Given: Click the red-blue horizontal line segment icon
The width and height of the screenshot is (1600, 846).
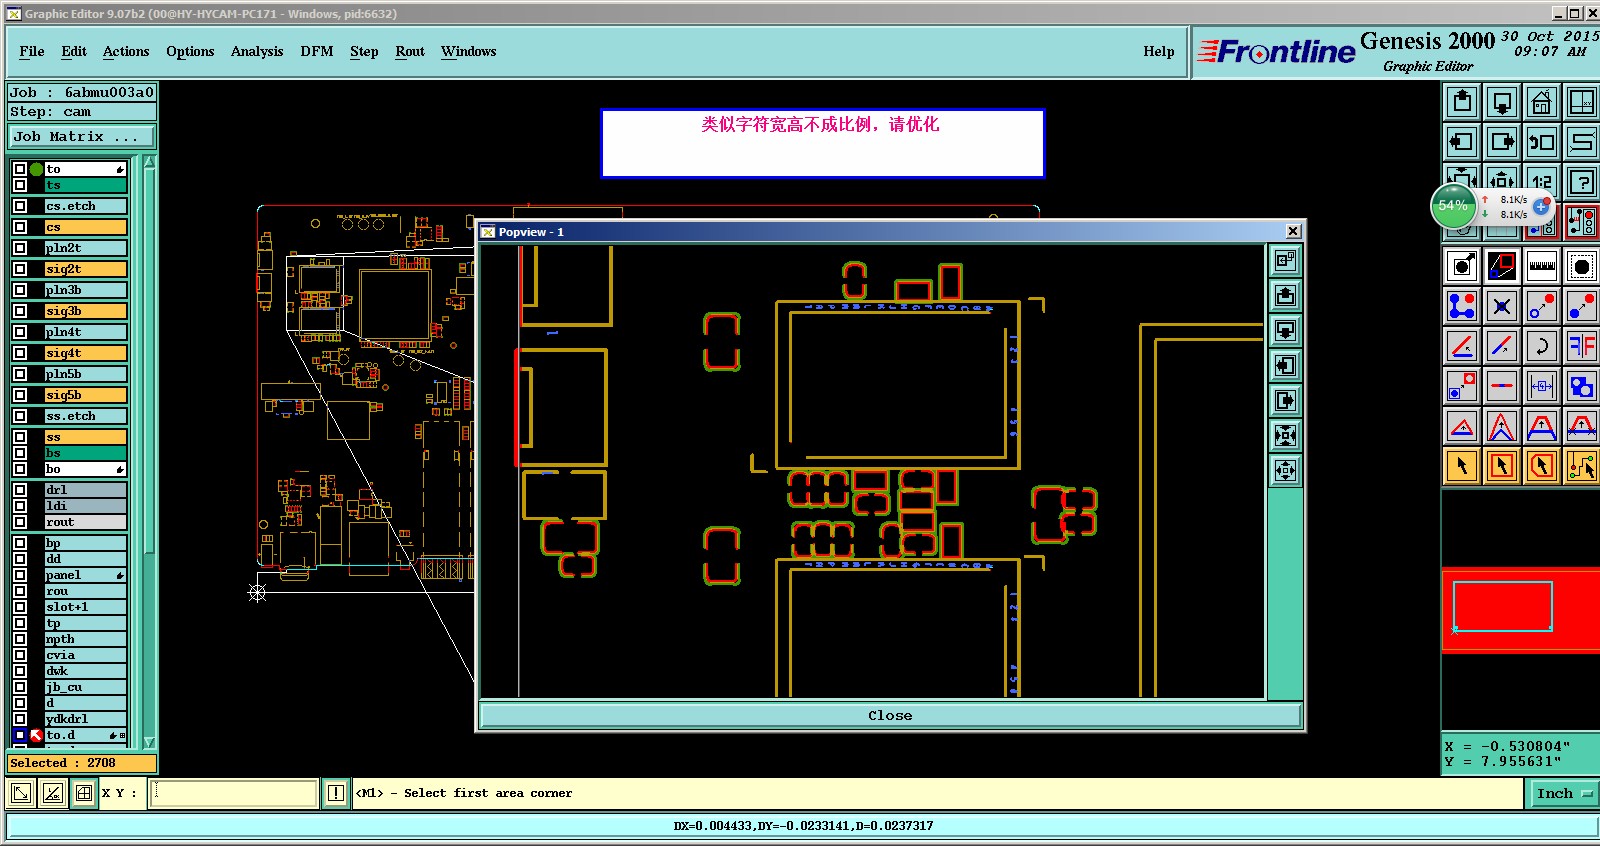Looking at the screenshot, I should (x=1502, y=386).
